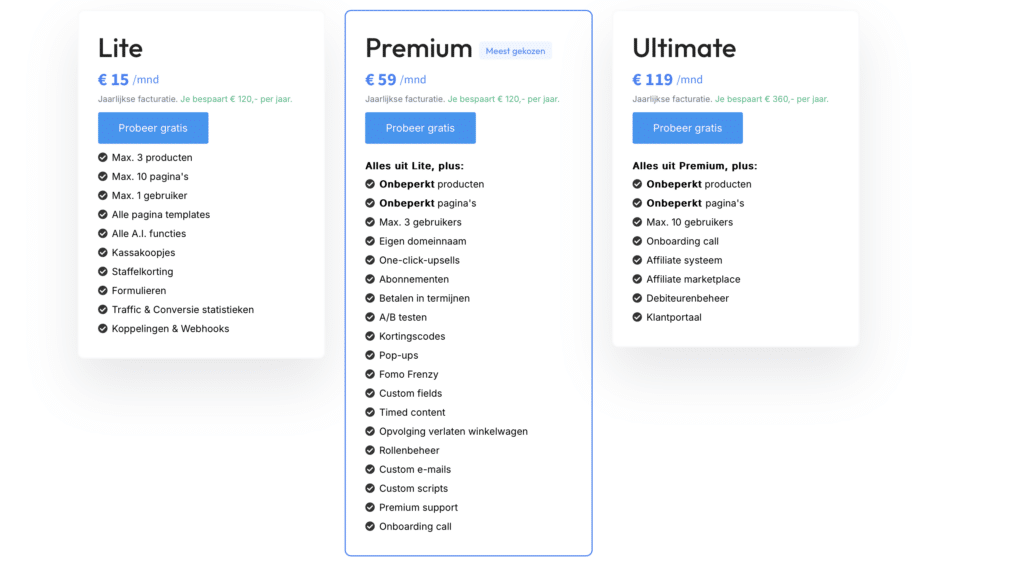Click the Meest gekozen badge
Image resolution: width=1024 pixels, height=569 pixels.
pyautogui.click(x=515, y=51)
